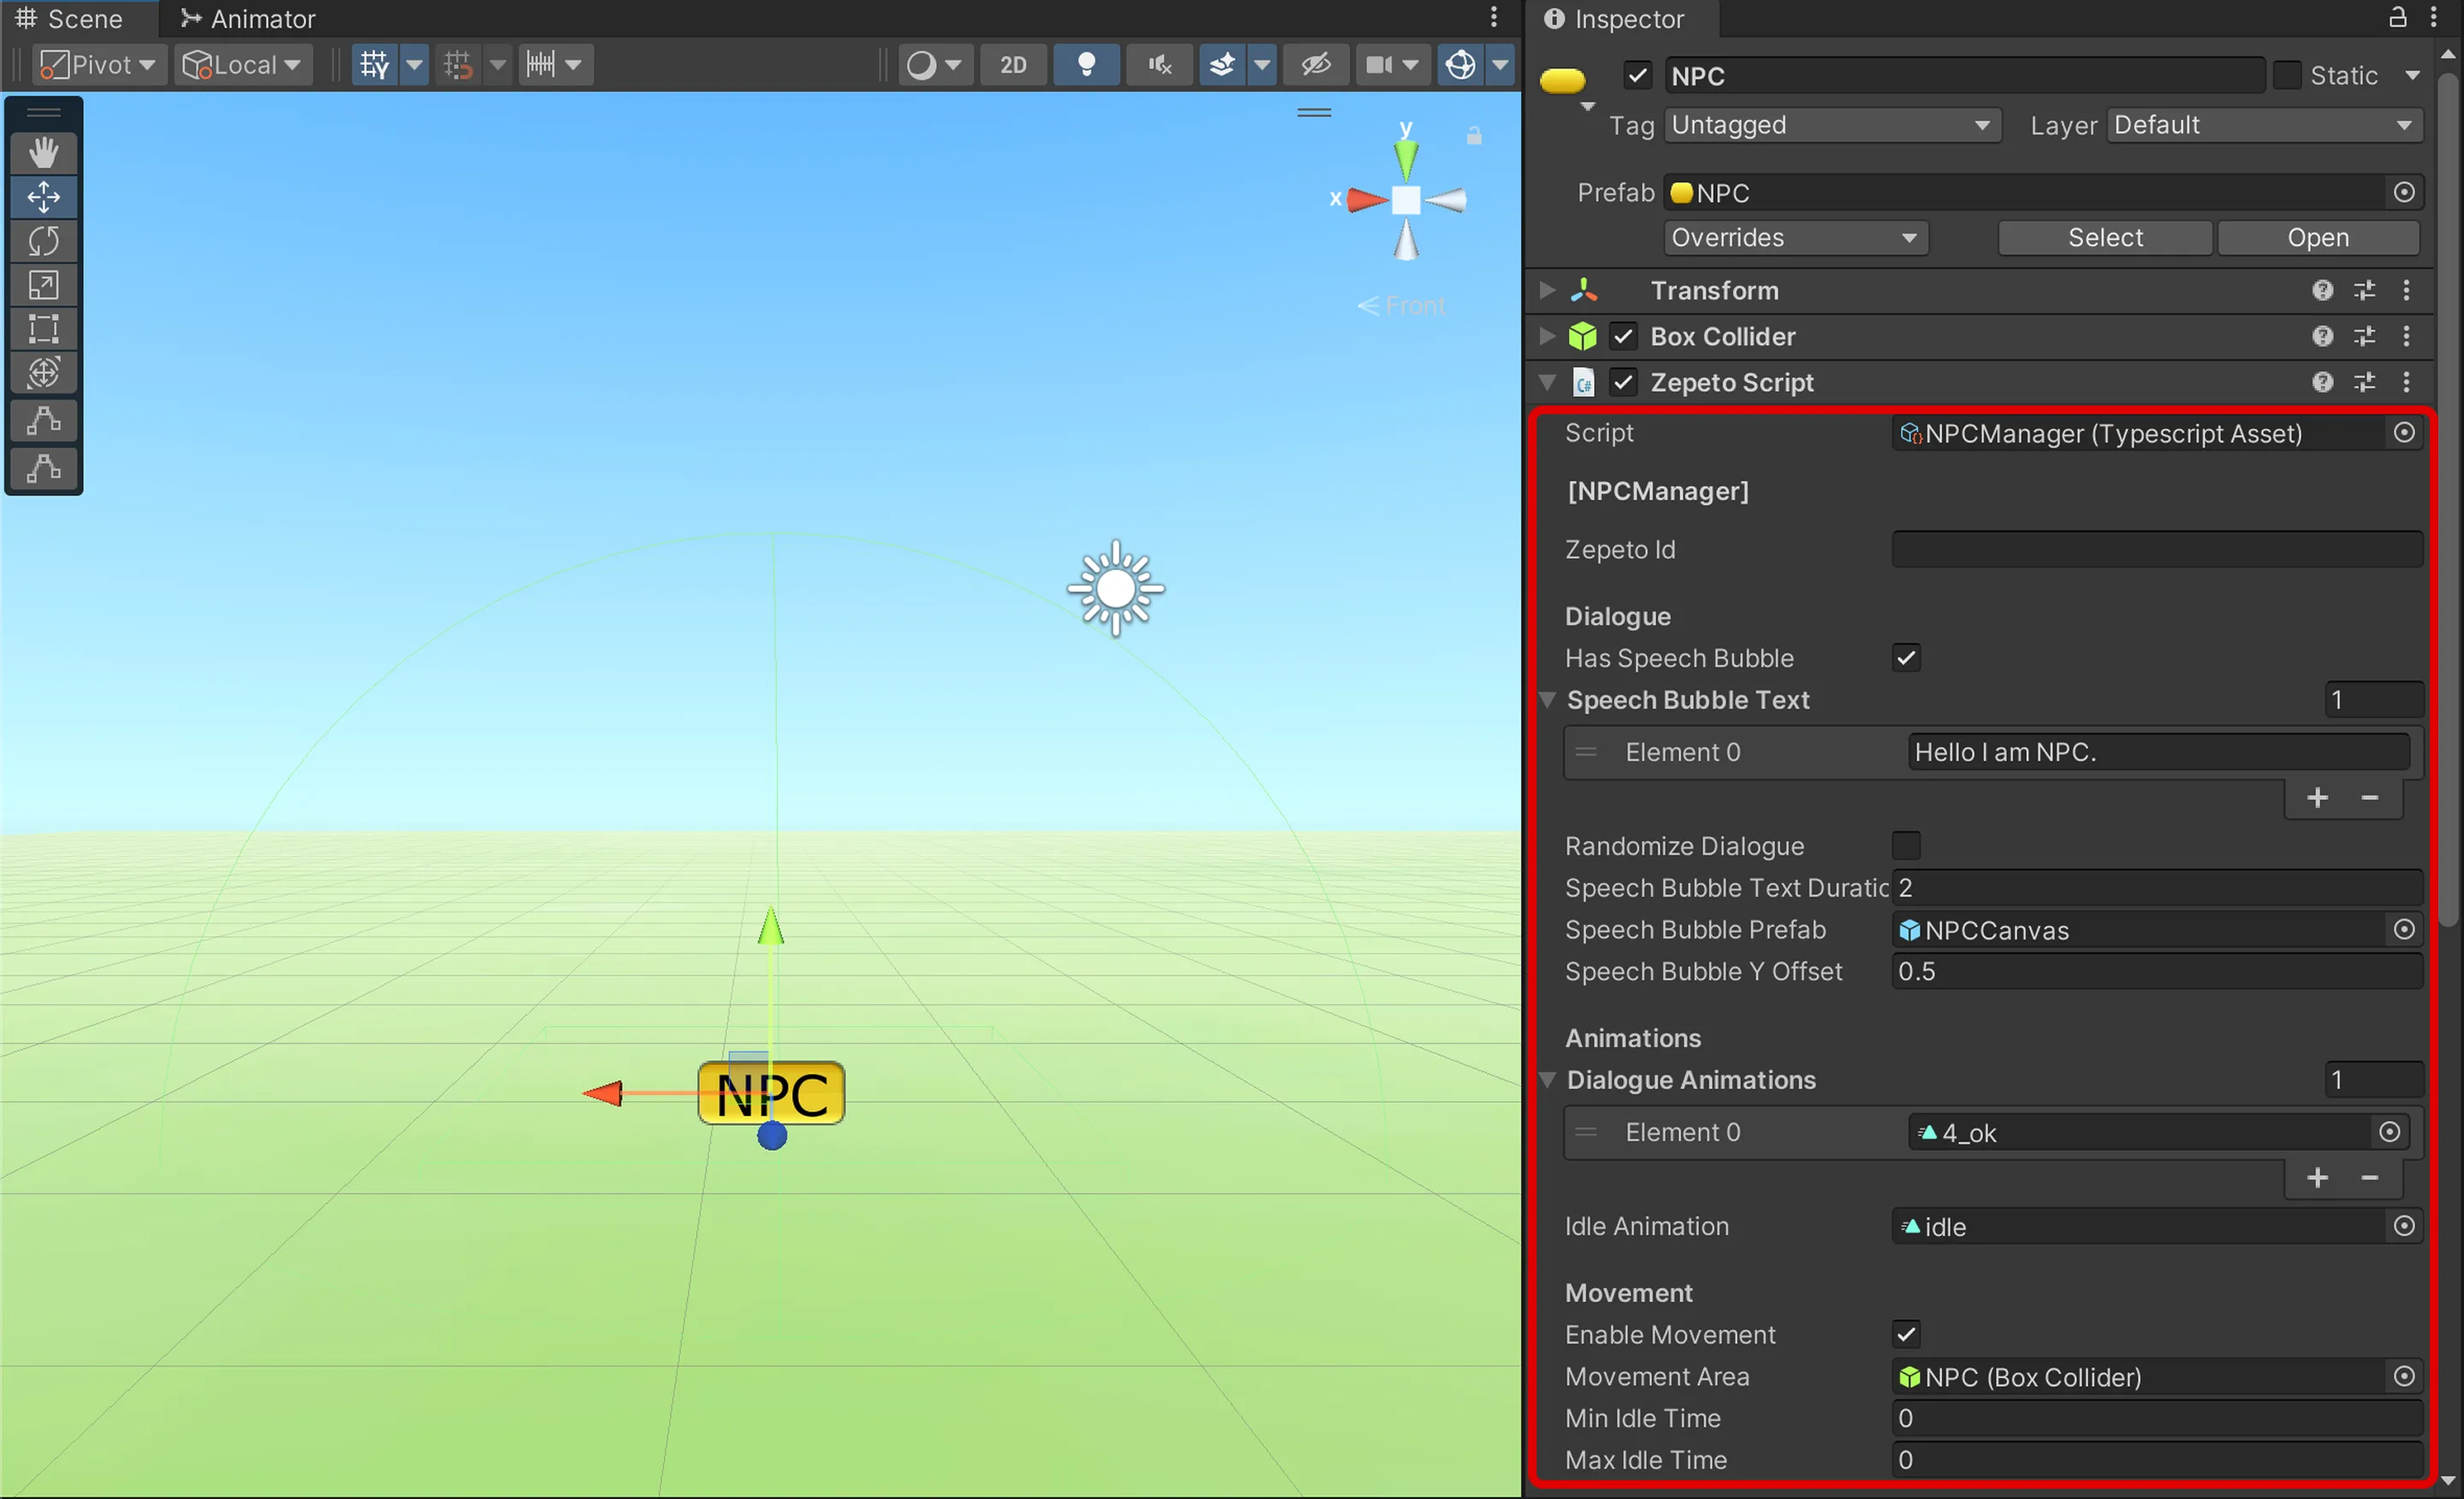Image resolution: width=2464 pixels, height=1499 pixels.
Task: Click the Script field object picker circle
Action: pos(2404,433)
